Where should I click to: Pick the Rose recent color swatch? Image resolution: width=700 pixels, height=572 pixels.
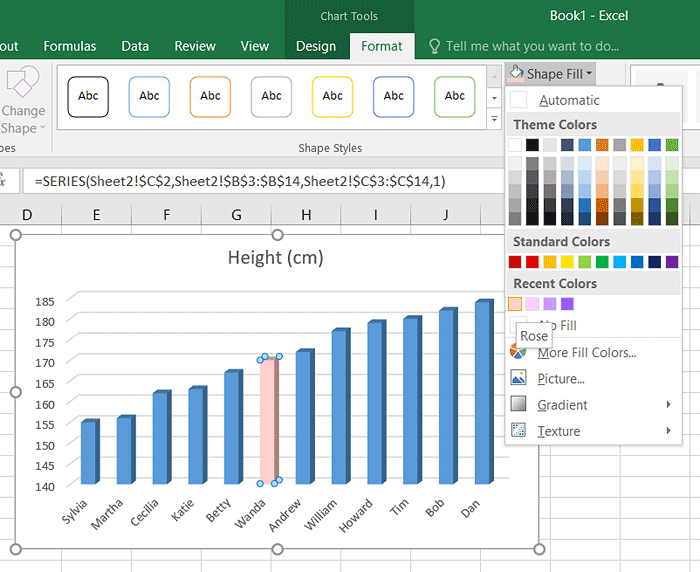pyautogui.click(x=515, y=304)
